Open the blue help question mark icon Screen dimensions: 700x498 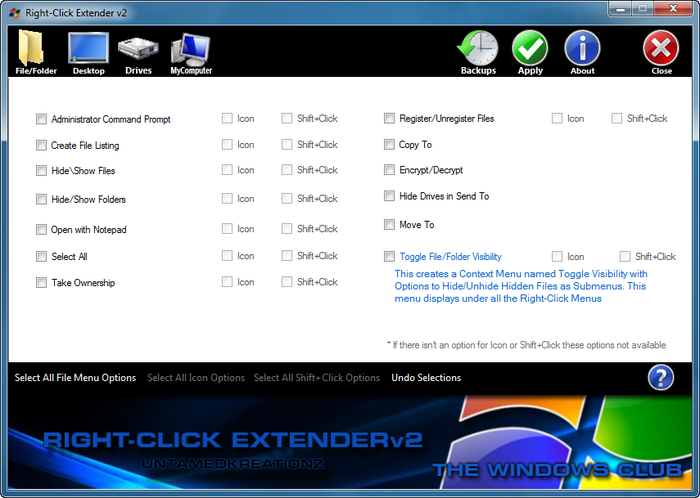coord(661,378)
